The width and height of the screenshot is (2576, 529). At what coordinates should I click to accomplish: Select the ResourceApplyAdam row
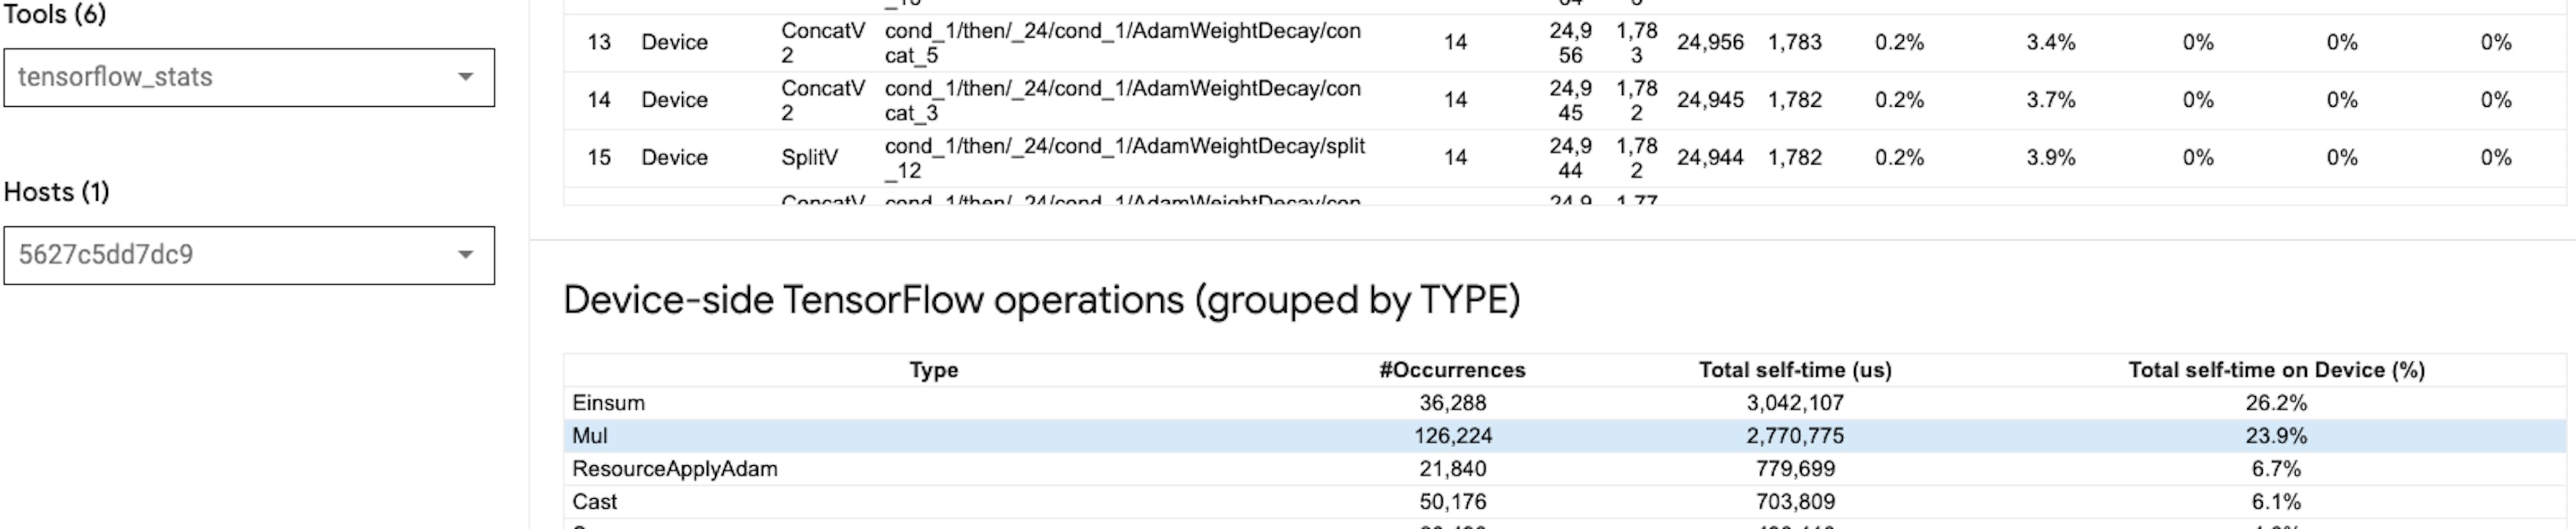(x=1565, y=469)
